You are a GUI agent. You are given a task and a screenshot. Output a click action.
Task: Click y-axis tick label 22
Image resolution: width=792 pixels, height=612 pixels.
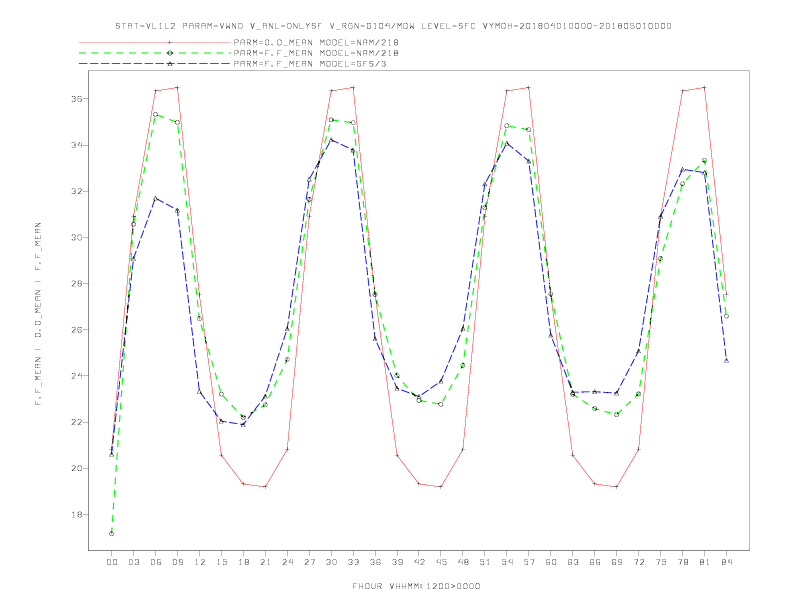tap(76, 422)
